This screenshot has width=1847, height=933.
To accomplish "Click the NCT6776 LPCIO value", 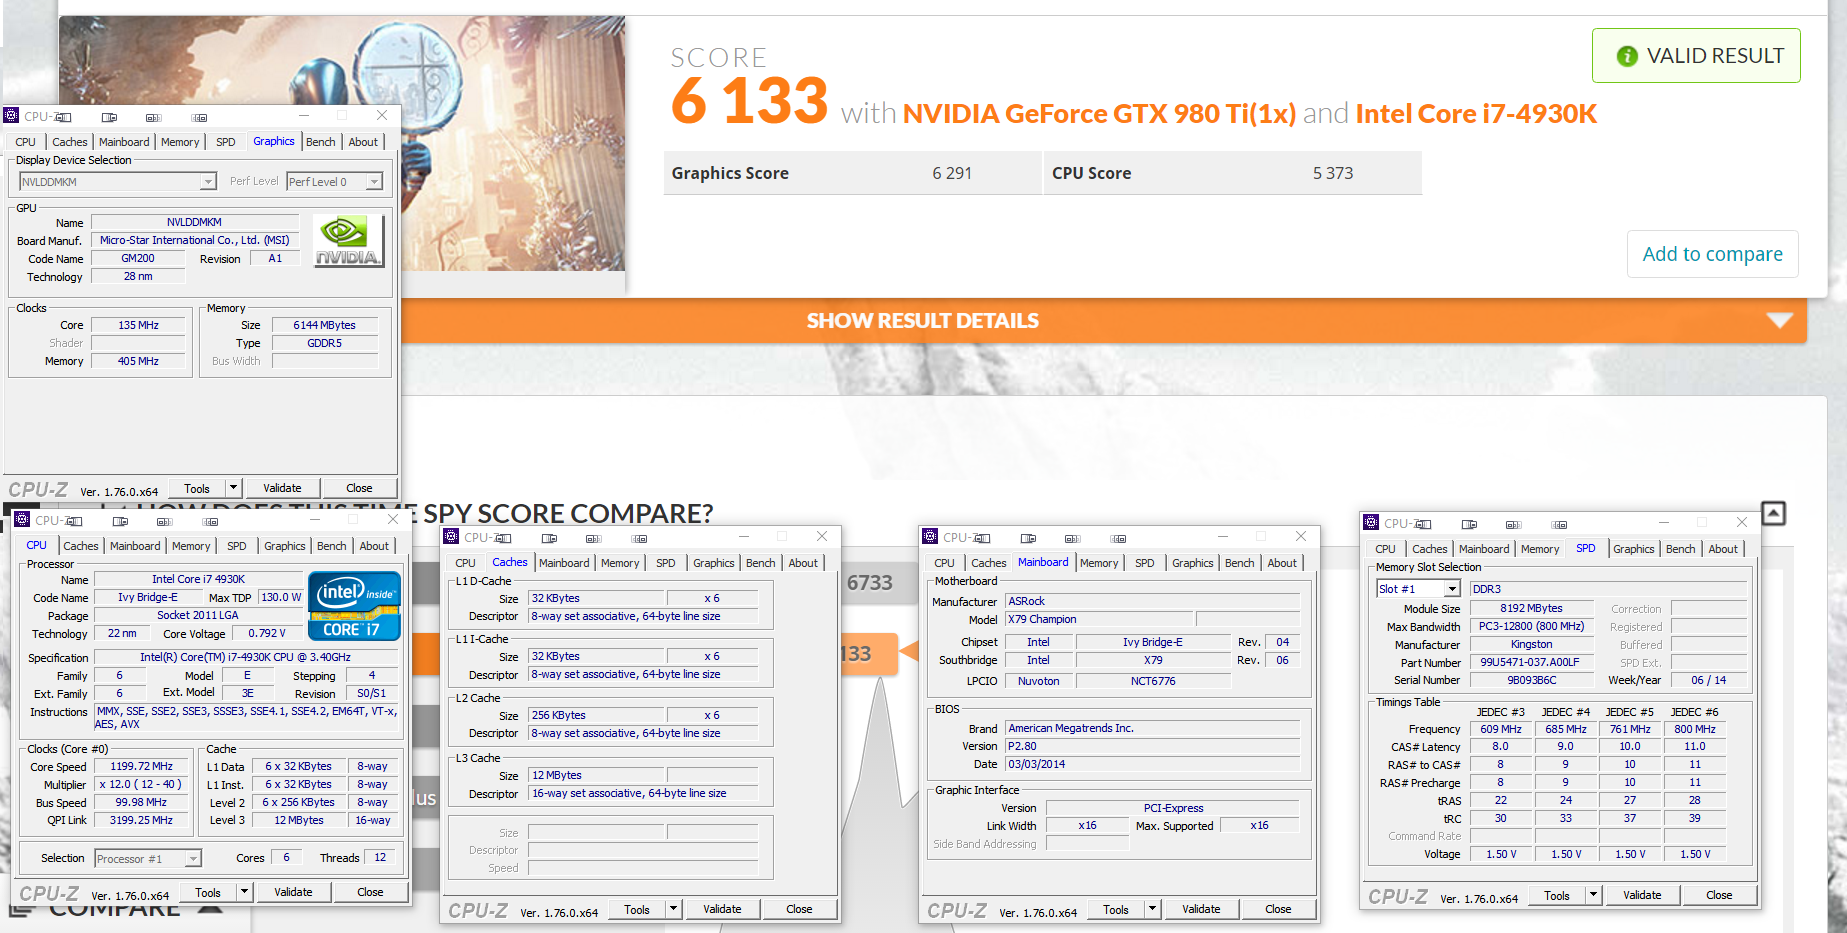I will pos(1153,681).
